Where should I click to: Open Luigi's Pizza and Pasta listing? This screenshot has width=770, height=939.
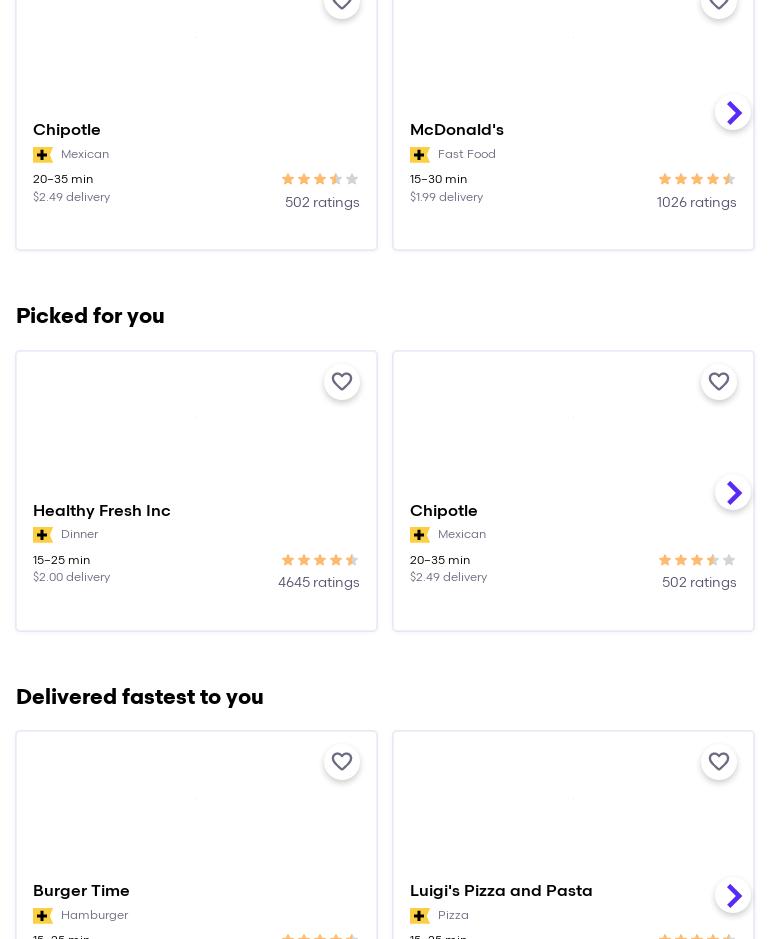click(x=501, y=891)
